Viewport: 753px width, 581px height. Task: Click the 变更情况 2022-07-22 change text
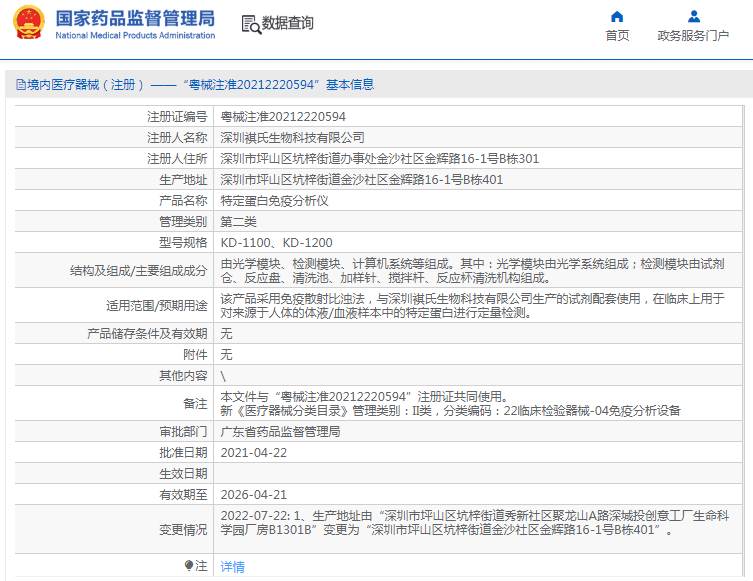(x=474, y=523)
